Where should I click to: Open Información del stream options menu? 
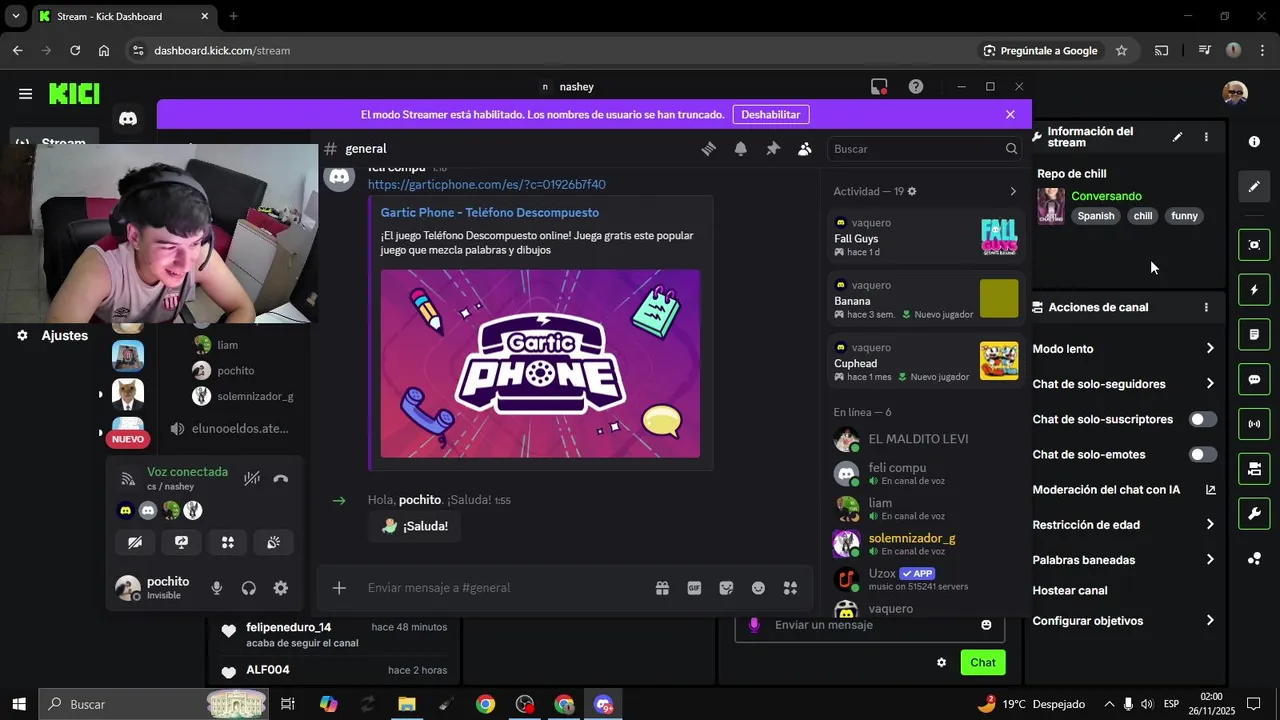click(x=1206, y=137)
